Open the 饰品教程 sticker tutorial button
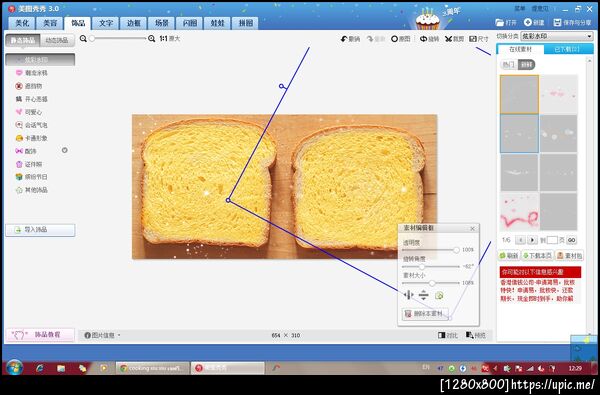Image resolution: width=600 pixels, height=395 pixels. (x=40, y=335)
